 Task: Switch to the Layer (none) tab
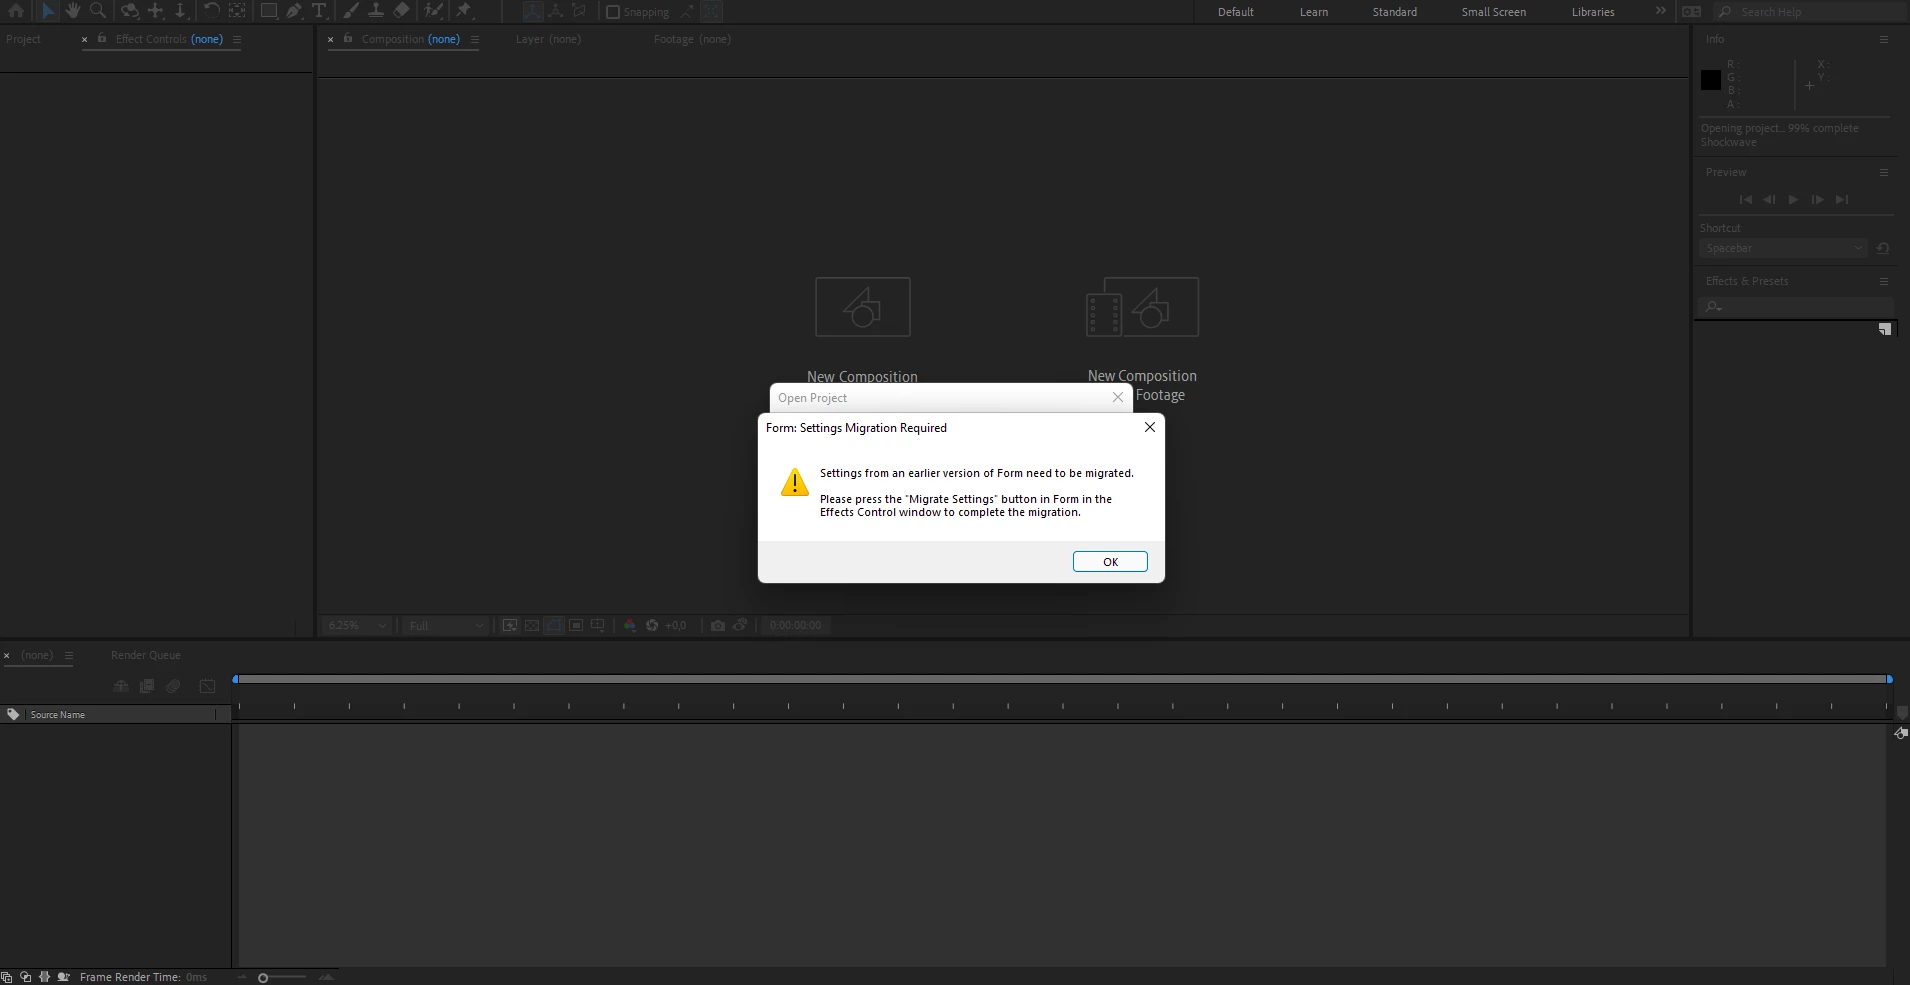click(x=548, y=39)
